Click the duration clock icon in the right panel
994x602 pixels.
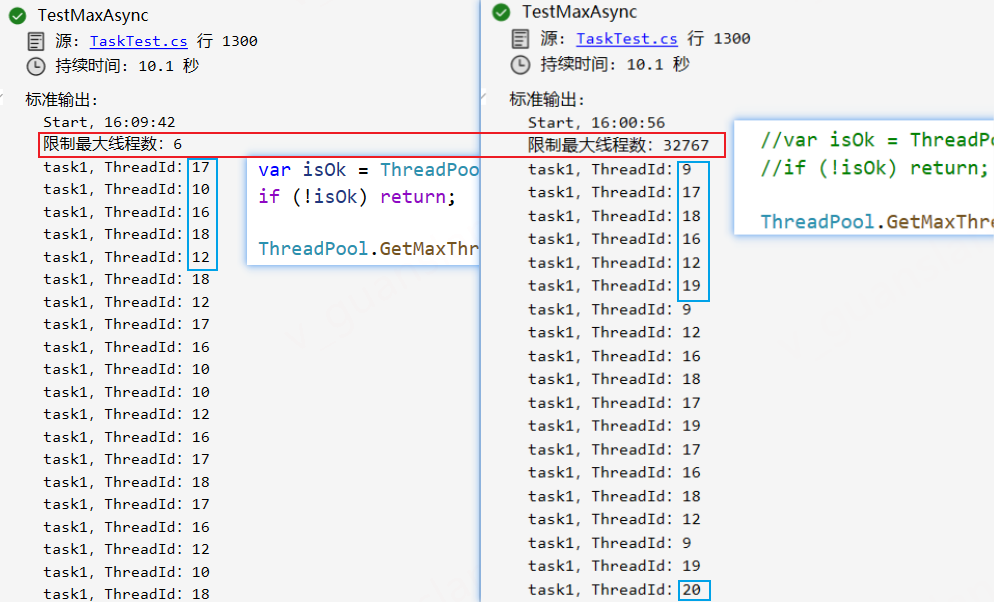[x=520, y=64]
